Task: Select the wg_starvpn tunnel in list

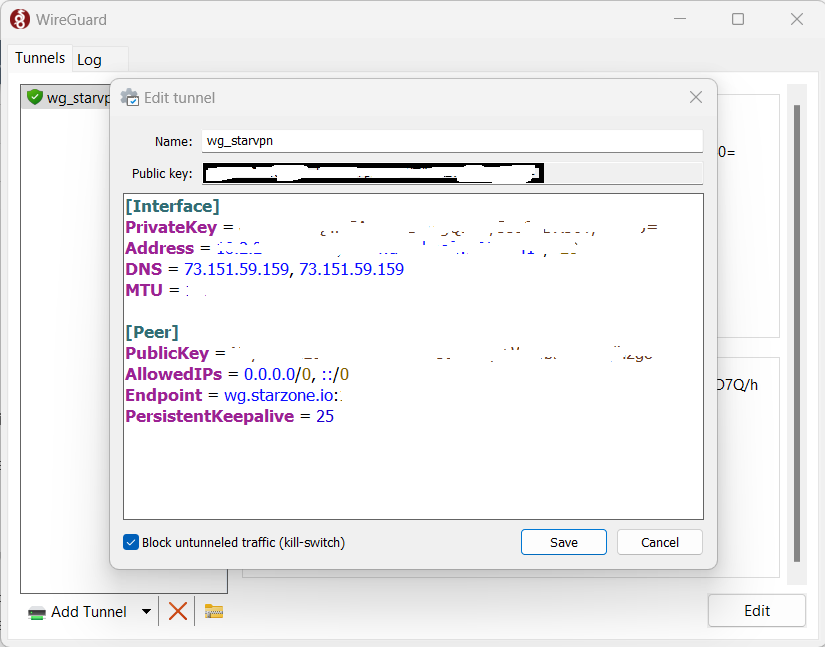Action: point(66,98)
